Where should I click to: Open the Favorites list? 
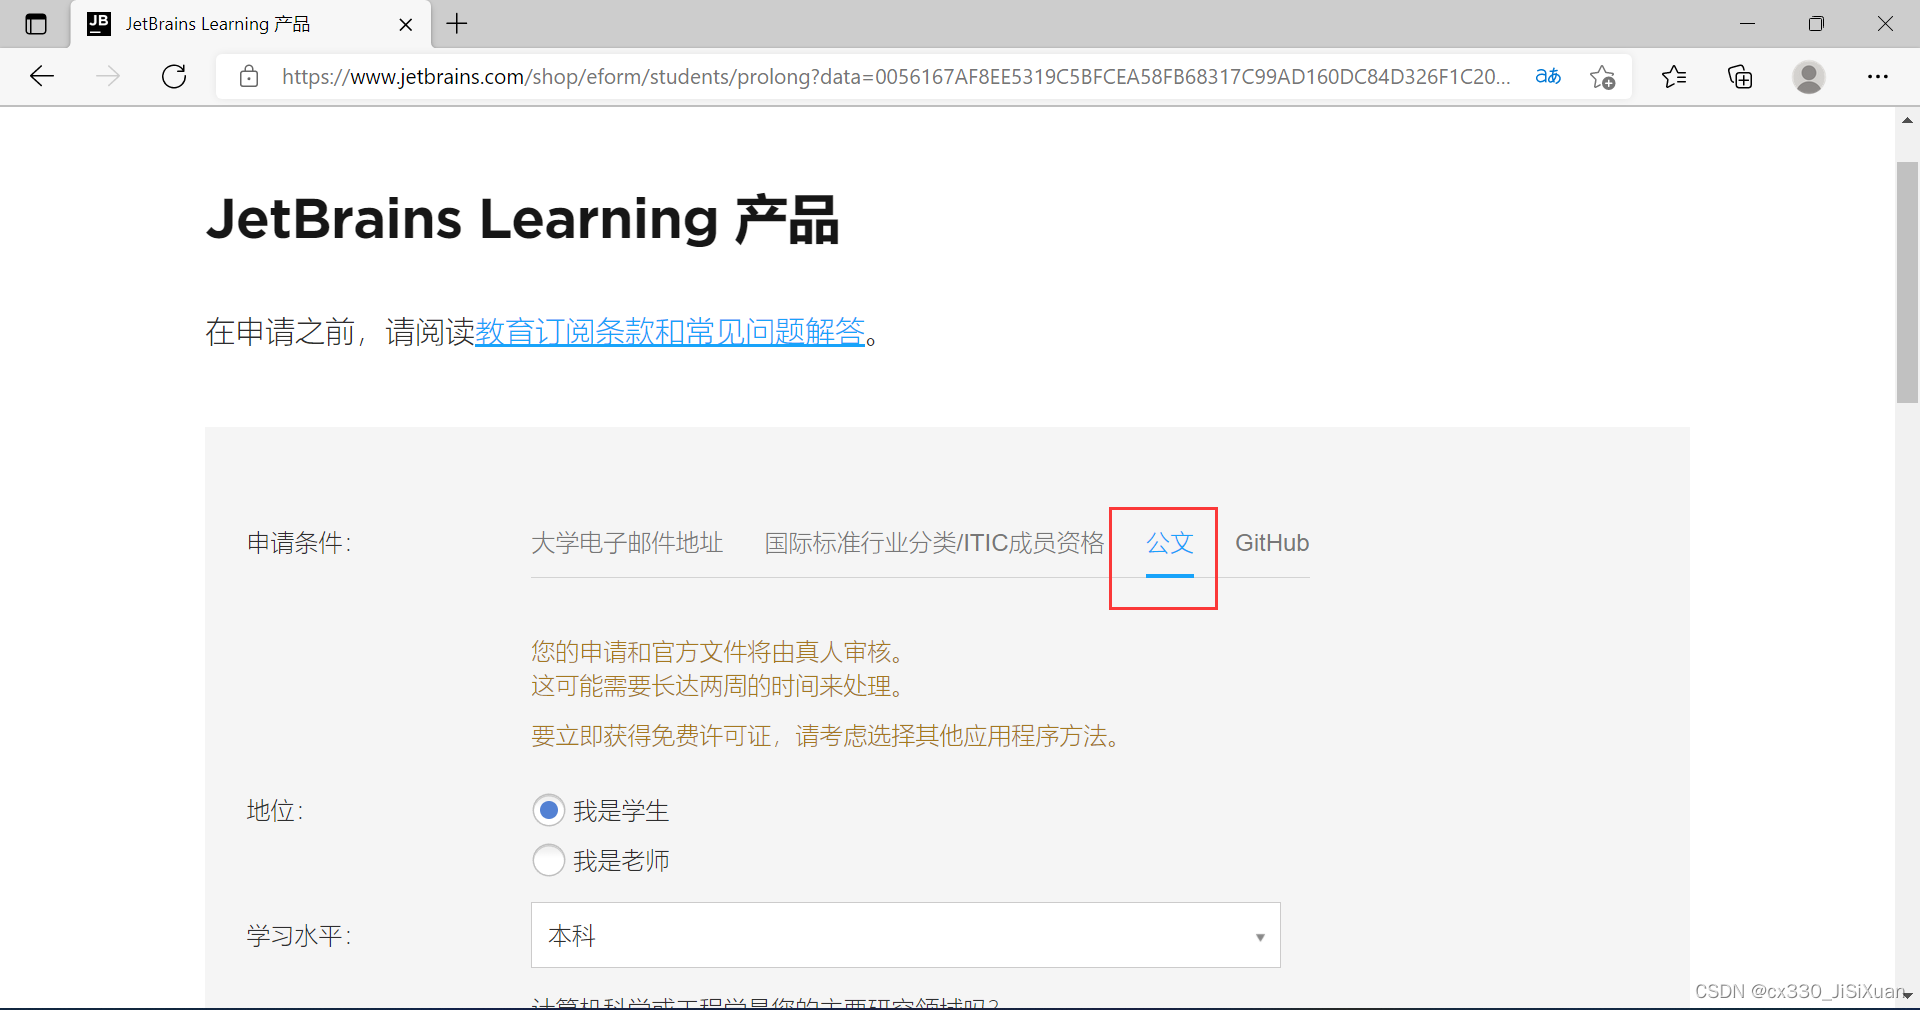tap(1674, 76)
